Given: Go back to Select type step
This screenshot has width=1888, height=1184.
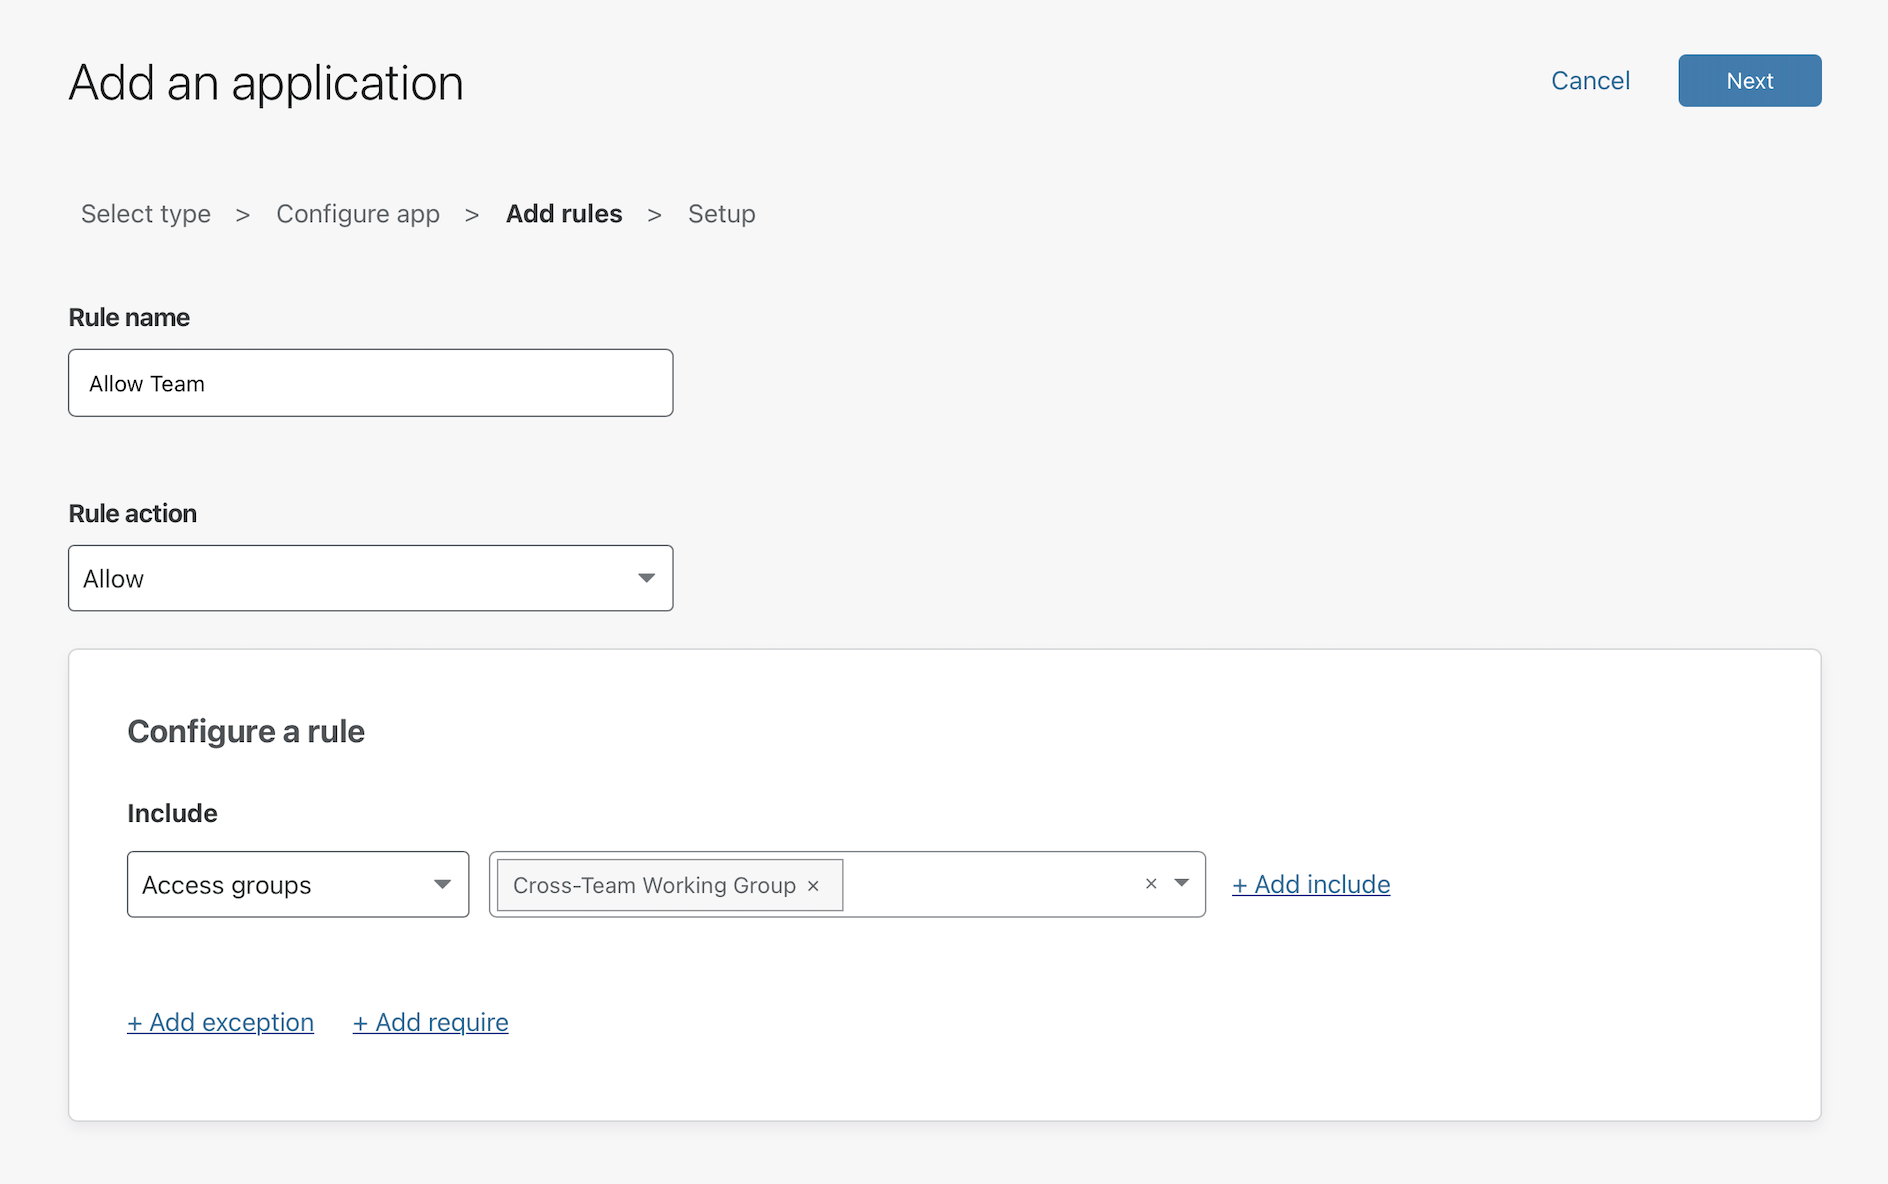Looking at the screenshot, I should [x=146, y=214].
